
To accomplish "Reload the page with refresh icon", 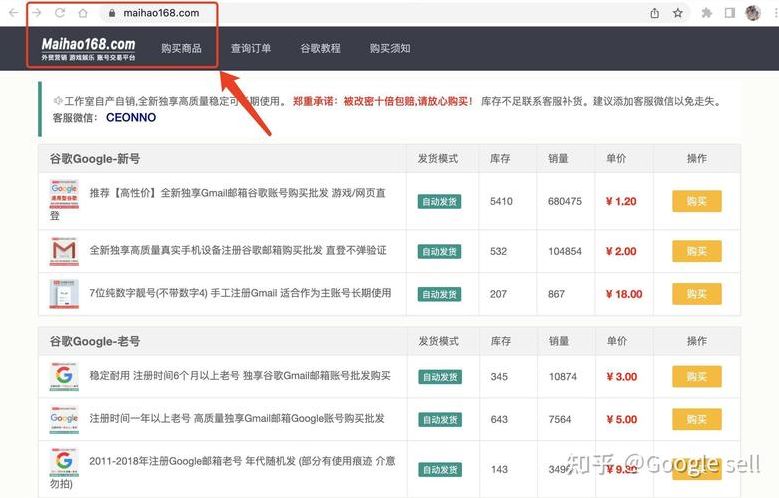I will coord(60,13).
